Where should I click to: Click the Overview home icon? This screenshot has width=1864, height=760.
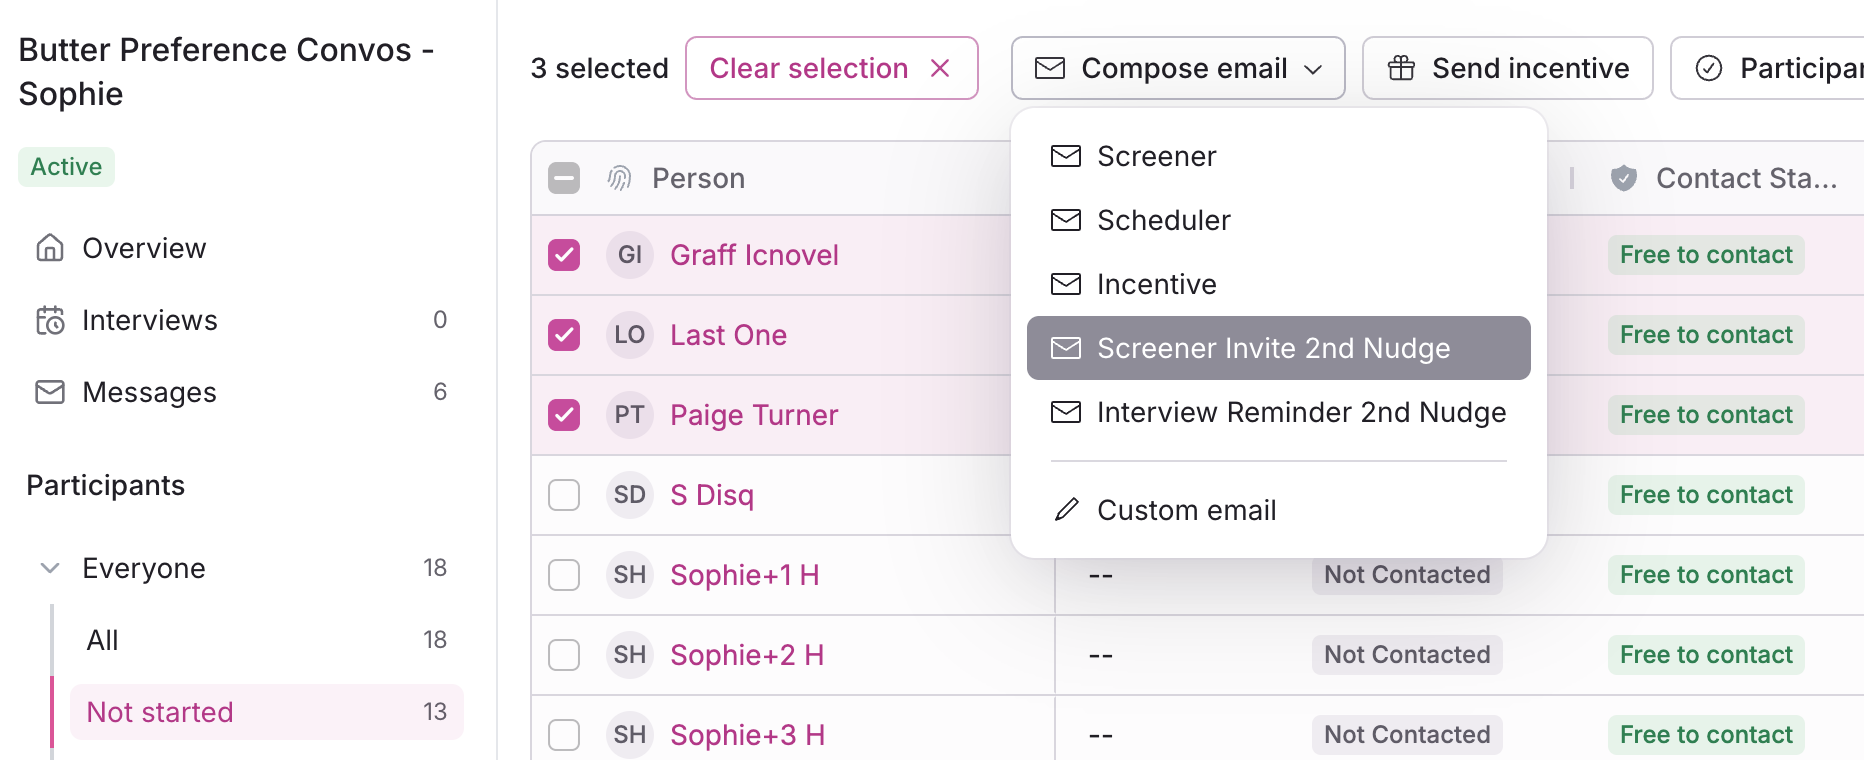(50, 247)
